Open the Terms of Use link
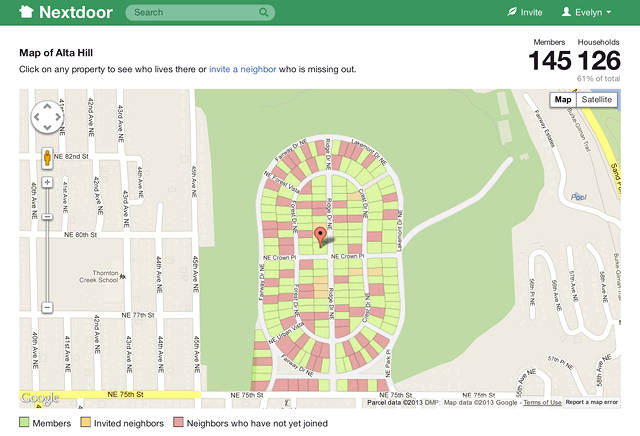640x436 pixels. point(542,403)
